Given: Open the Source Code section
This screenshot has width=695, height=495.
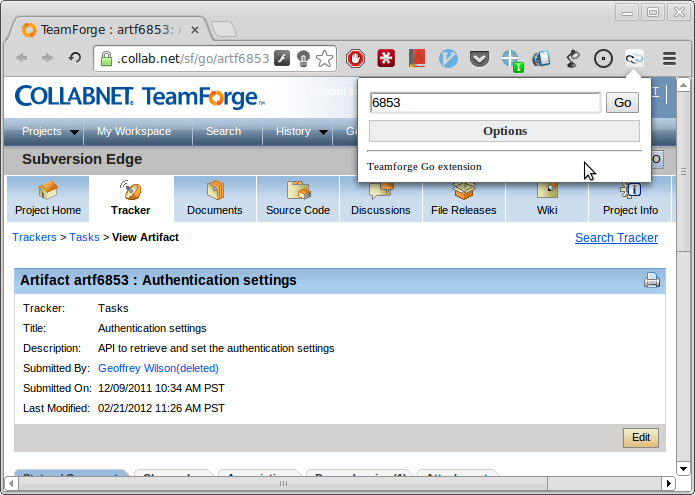Looking at the screenshot, I should coord(298,199).
